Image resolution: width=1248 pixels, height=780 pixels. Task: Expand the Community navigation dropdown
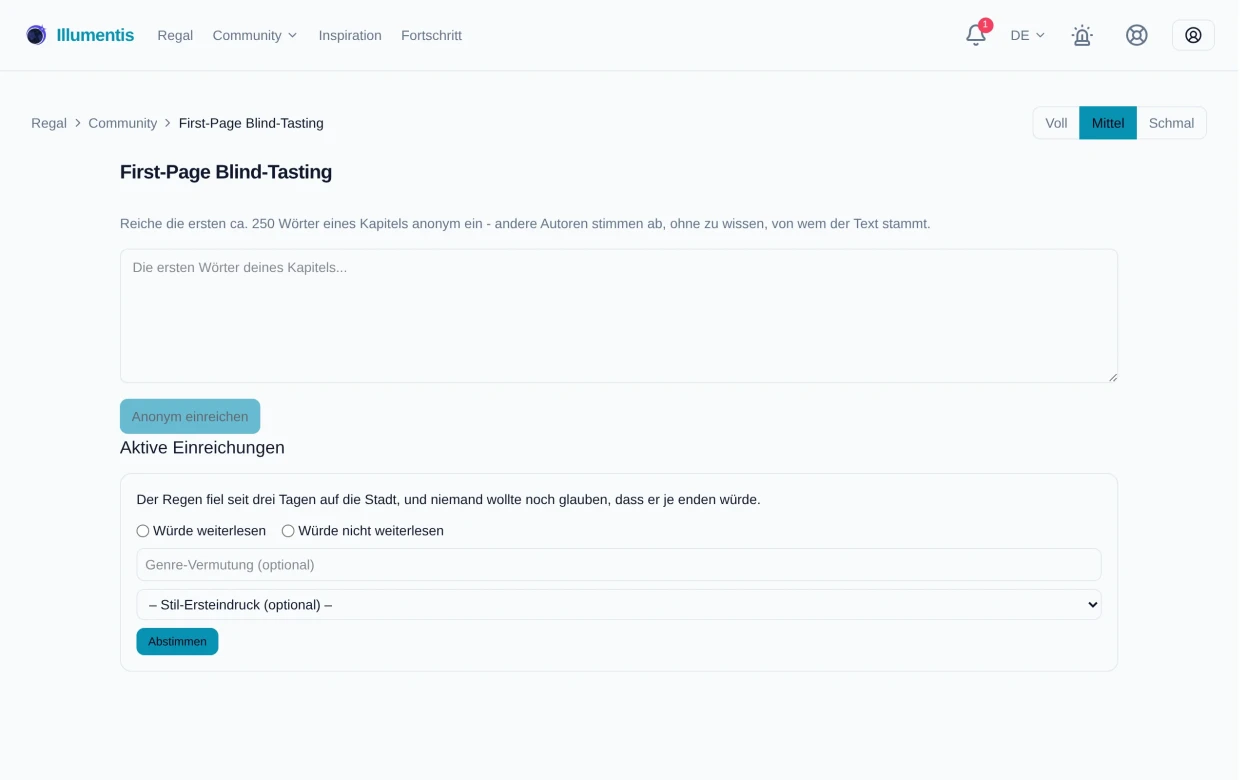[255, 35]
